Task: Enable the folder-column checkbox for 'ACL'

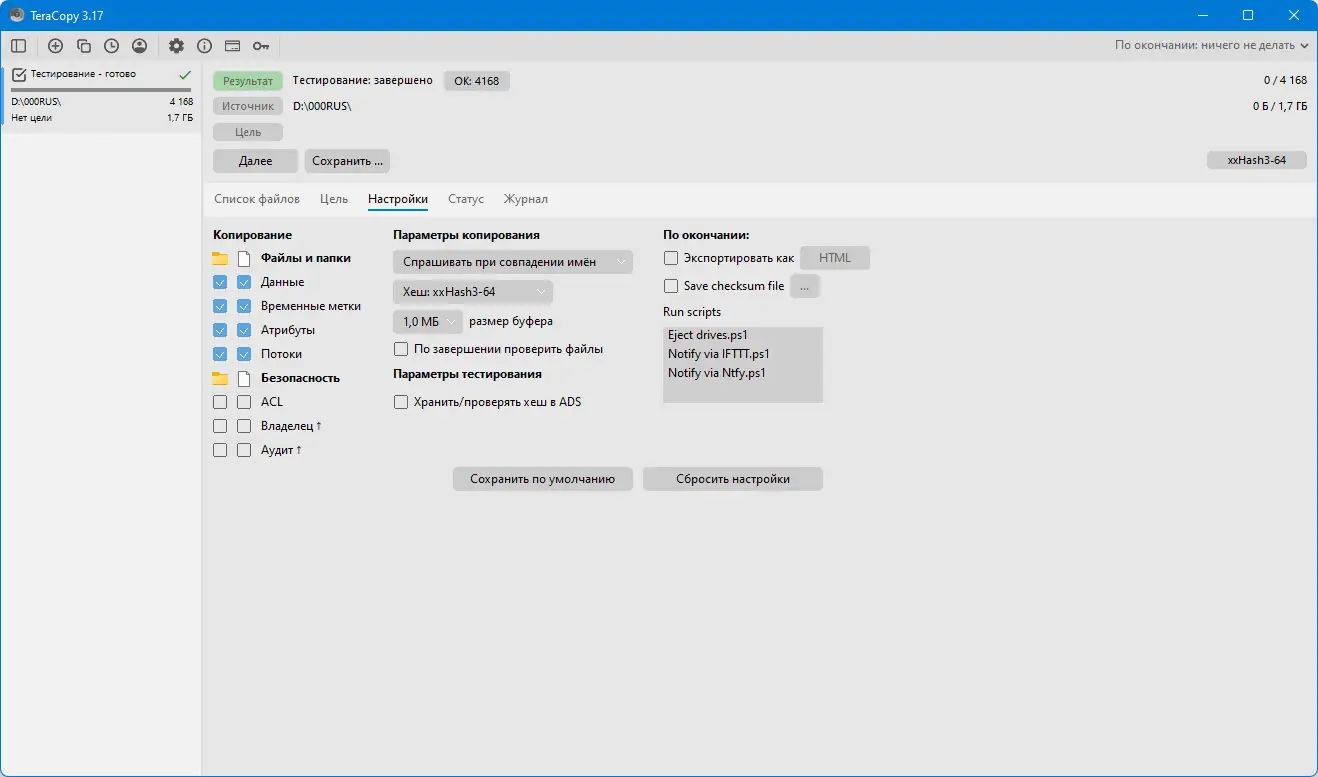Action: click(220, 402)
